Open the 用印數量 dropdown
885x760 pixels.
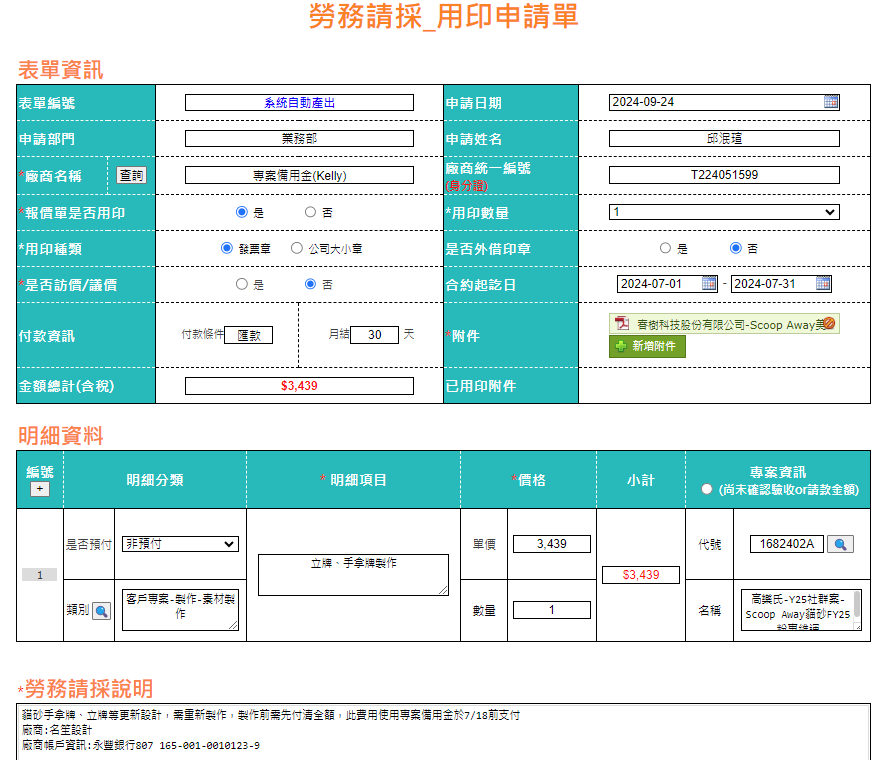pyautogui.click(x=724, y=212)
